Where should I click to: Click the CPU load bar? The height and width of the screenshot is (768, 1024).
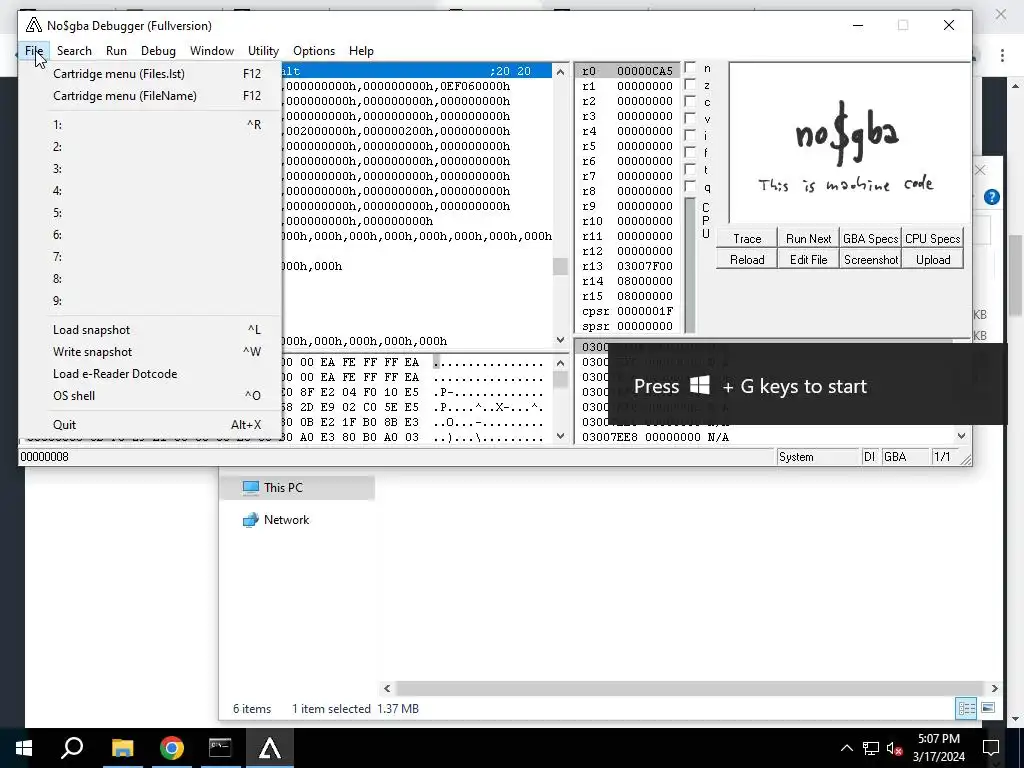[690, 264]
